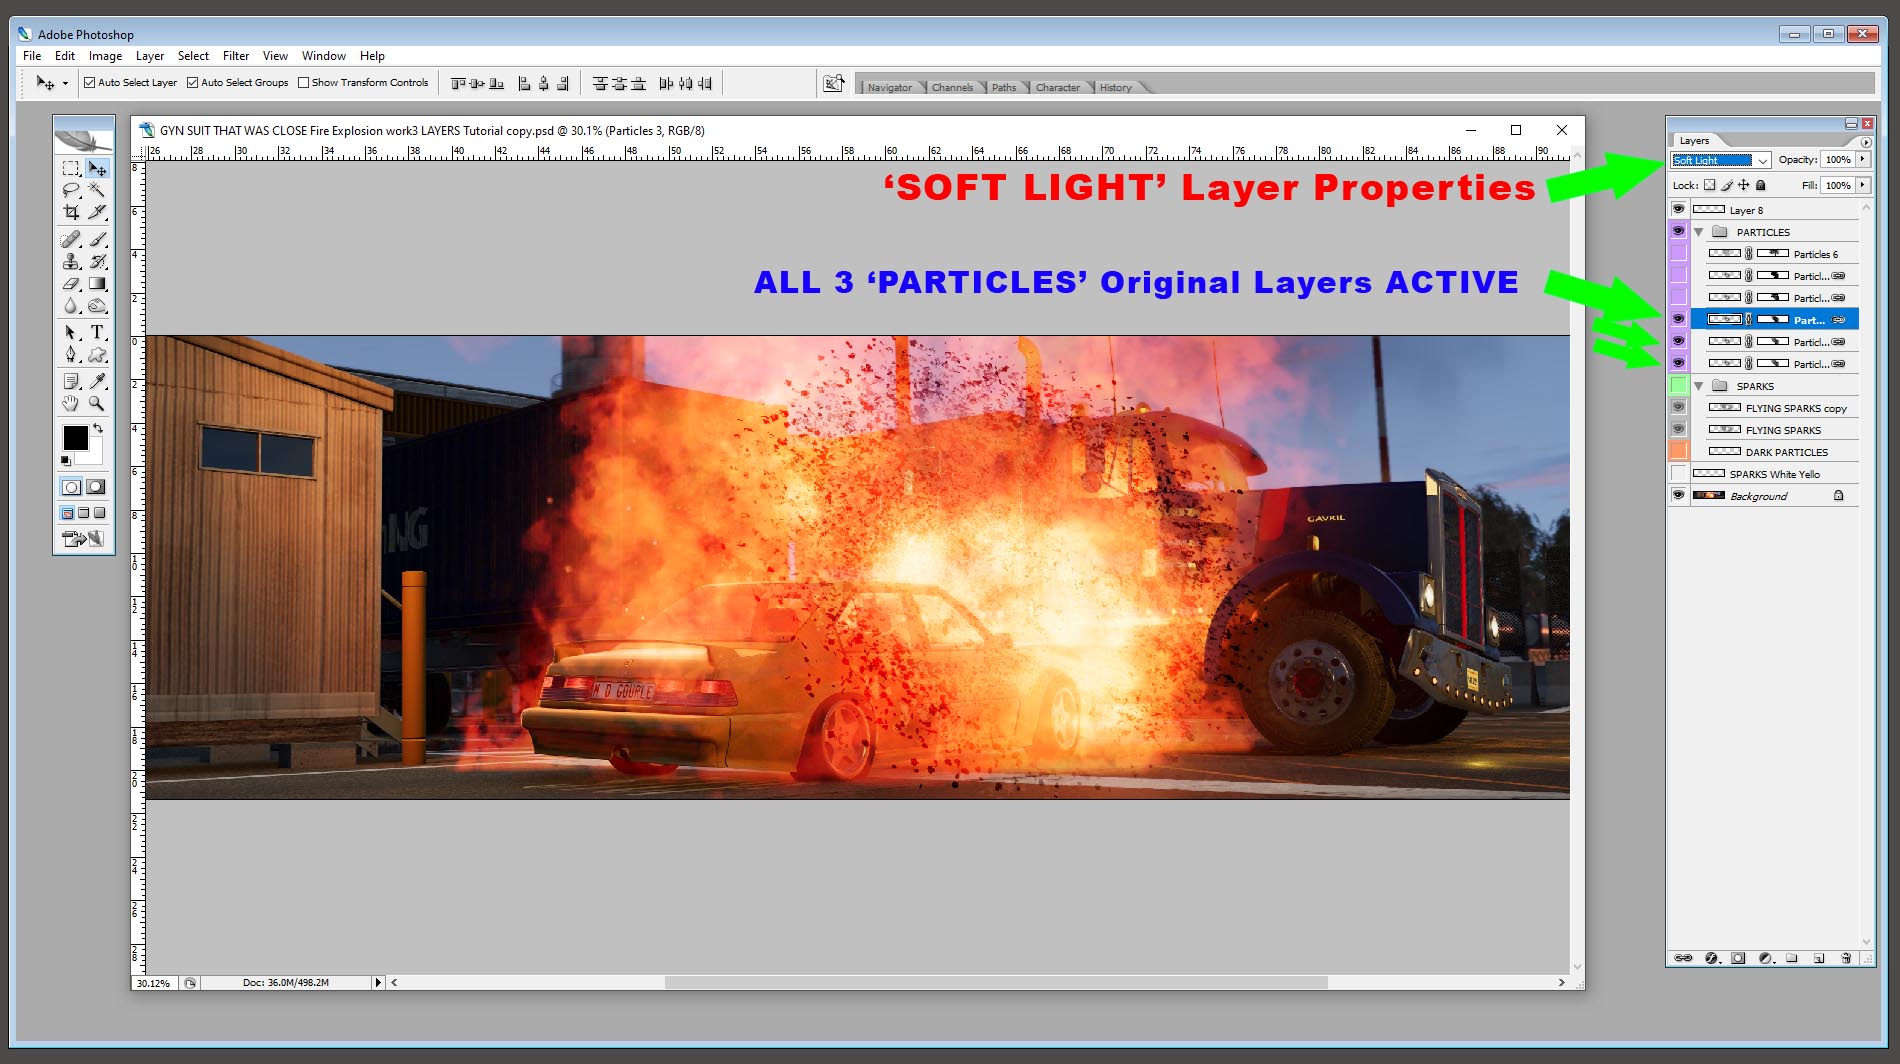Select the Blur tool
The height and width of the screenshot is (1064, 1900).
click(x=71, y=305)
